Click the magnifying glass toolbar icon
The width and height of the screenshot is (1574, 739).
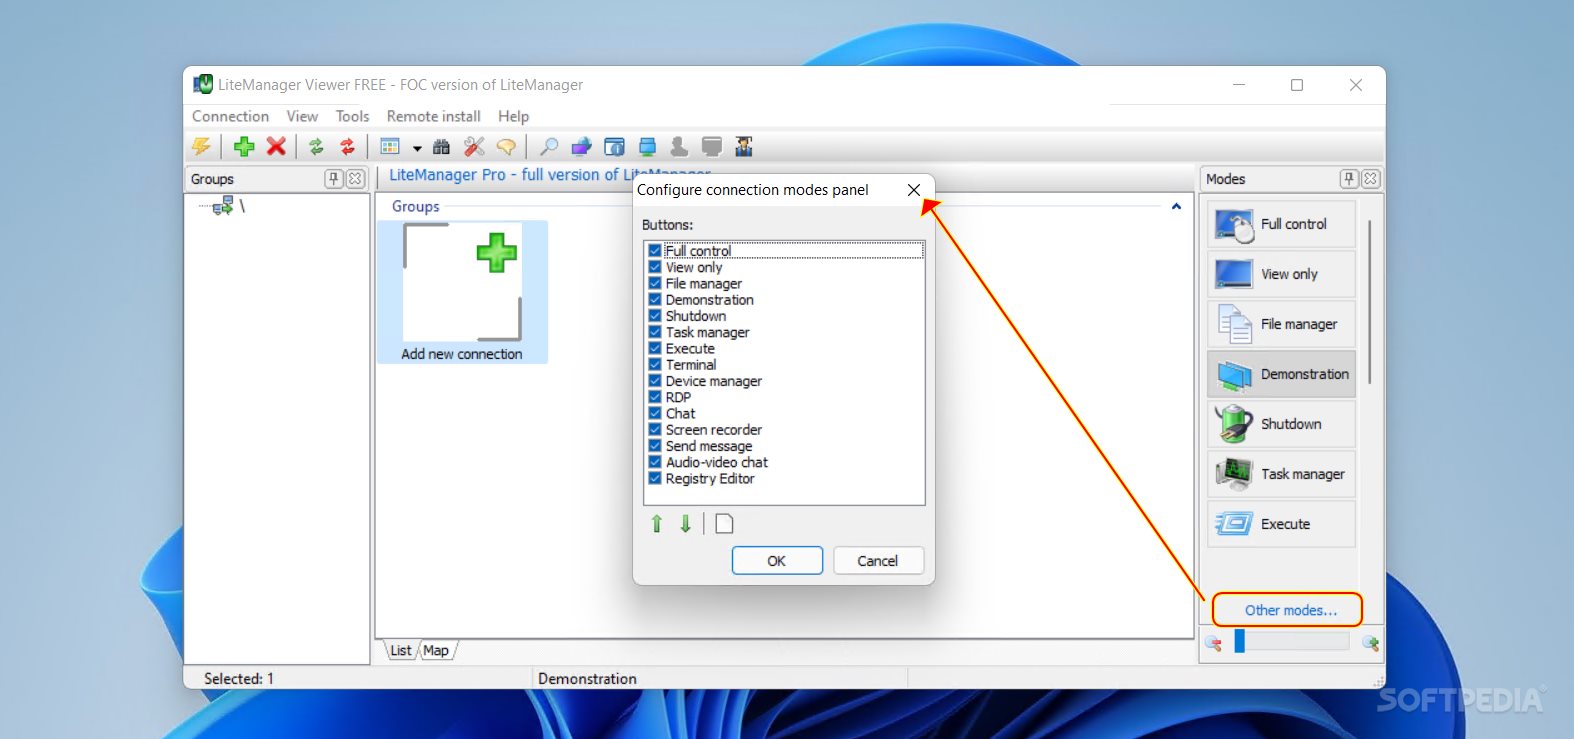coord(548,147)
